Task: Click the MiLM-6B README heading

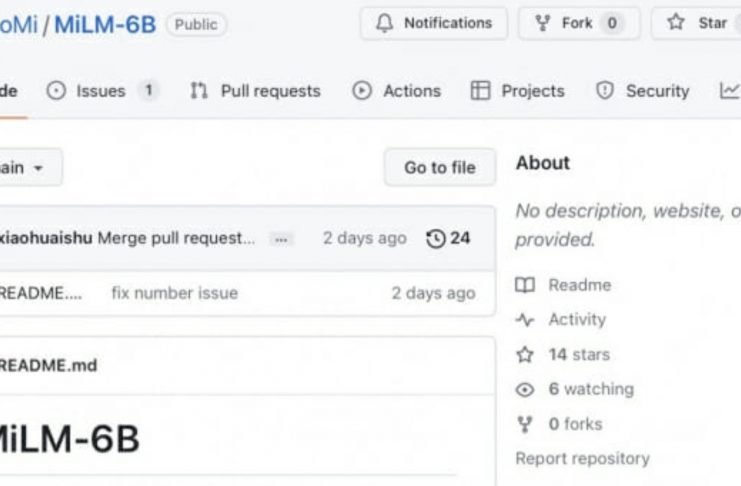Action: pyautogui.click(x=69, y=439)
